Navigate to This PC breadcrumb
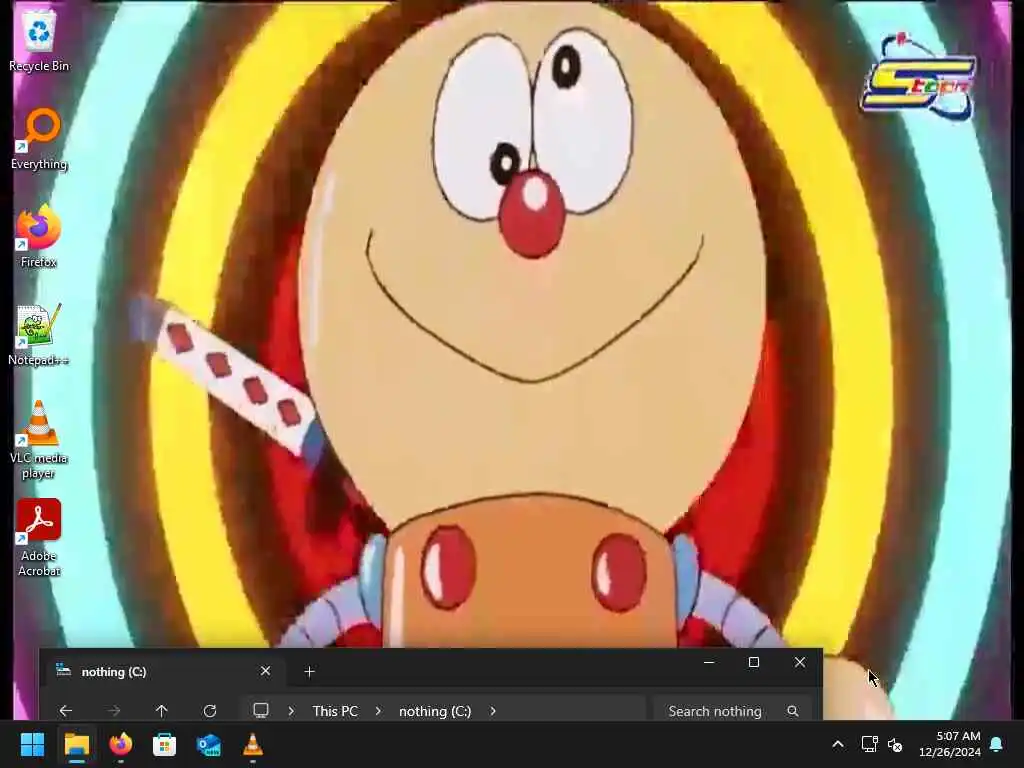This screenshot has width=1024, height=768. pos(335,711)
